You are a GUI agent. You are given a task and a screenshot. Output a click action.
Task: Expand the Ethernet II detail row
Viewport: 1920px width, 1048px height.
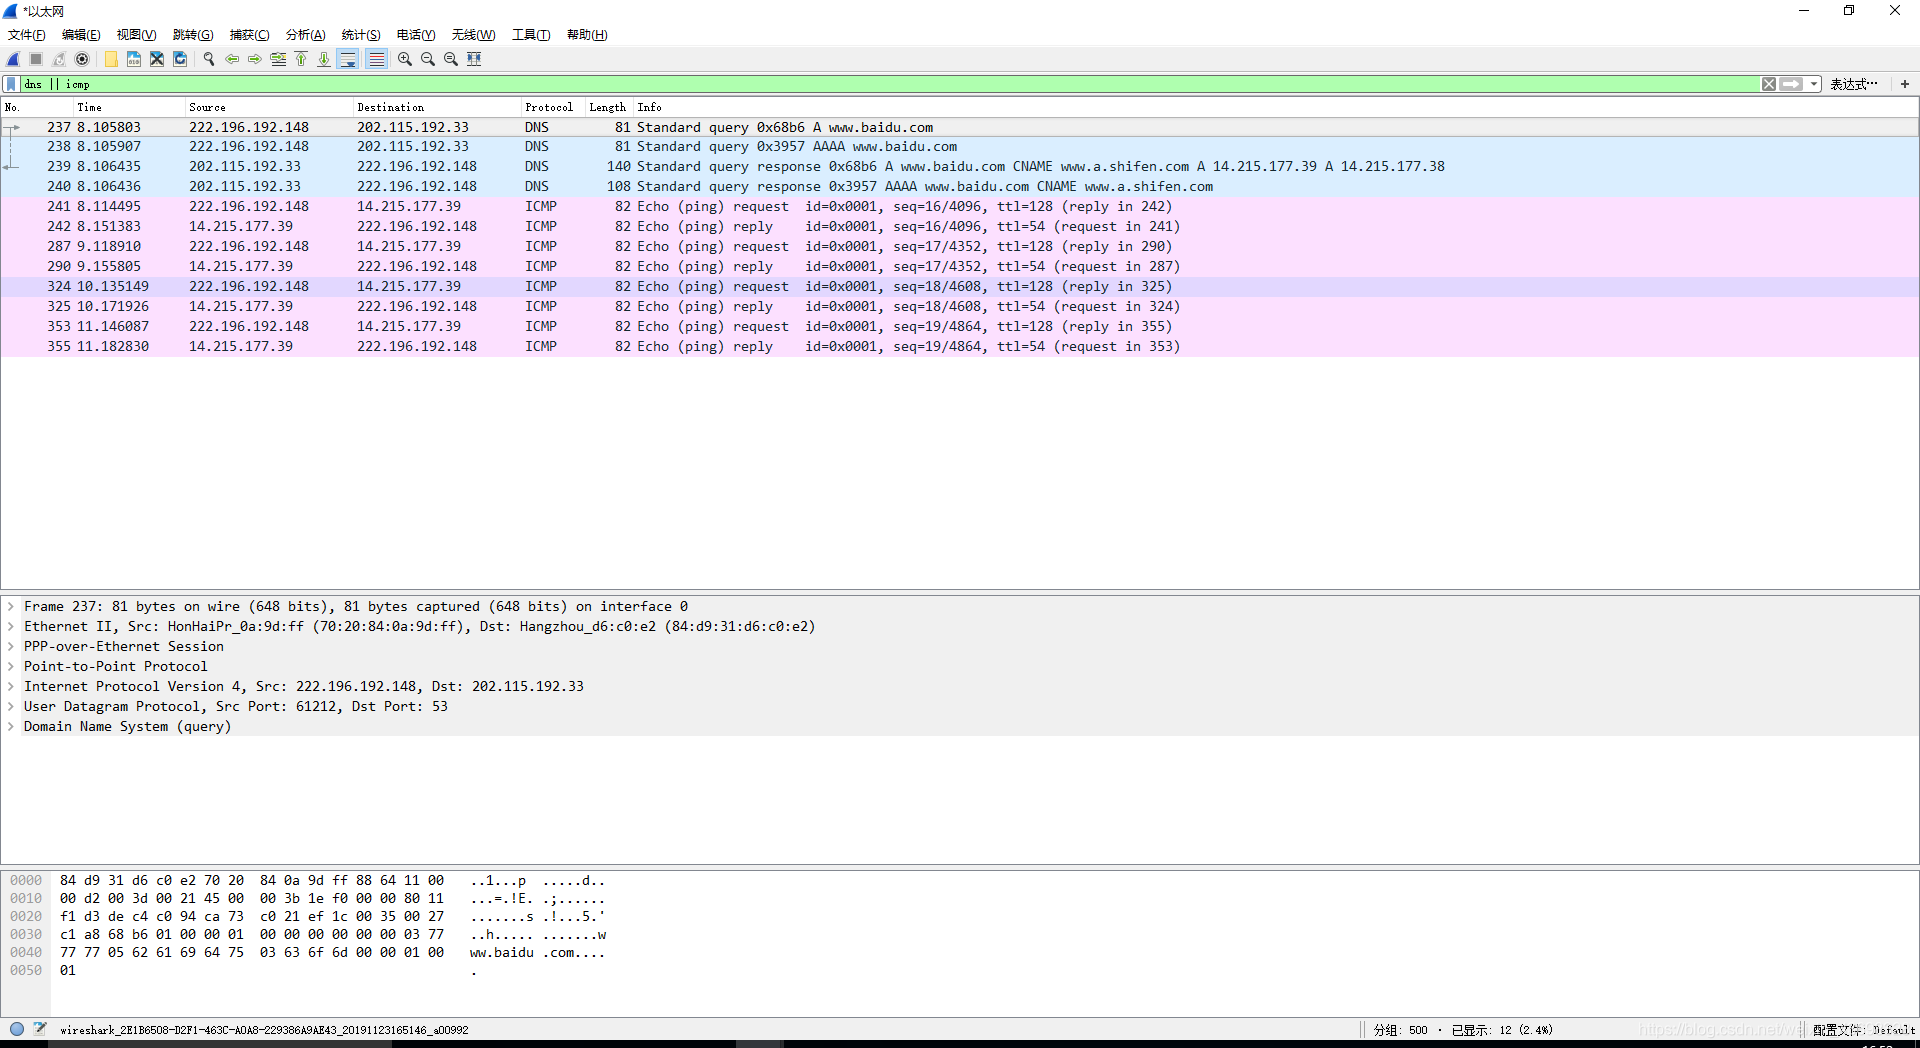[11, 626]
